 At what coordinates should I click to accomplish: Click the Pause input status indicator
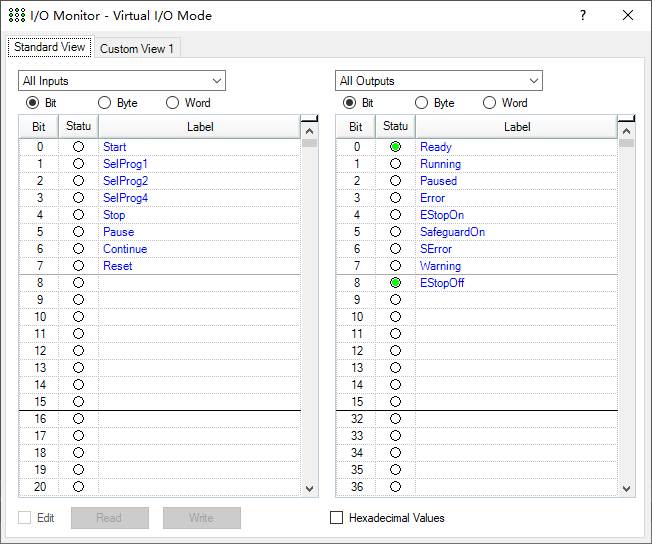[x=79, y=232]
